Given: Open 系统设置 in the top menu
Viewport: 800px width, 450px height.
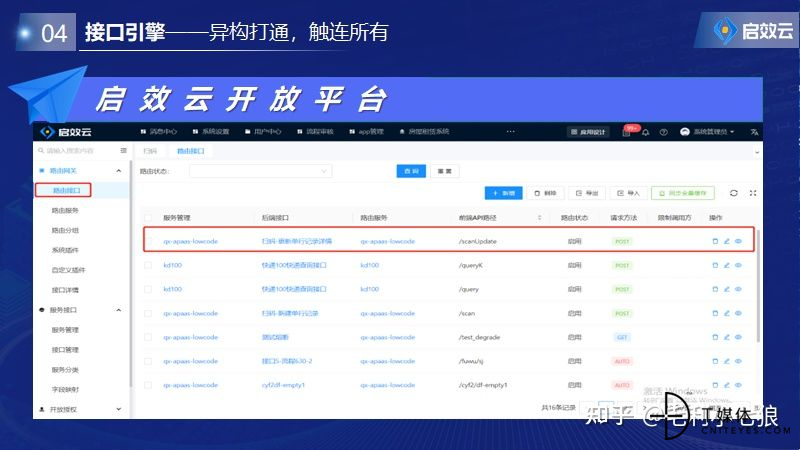Looking at the screenshot, I should coord(211,132).
